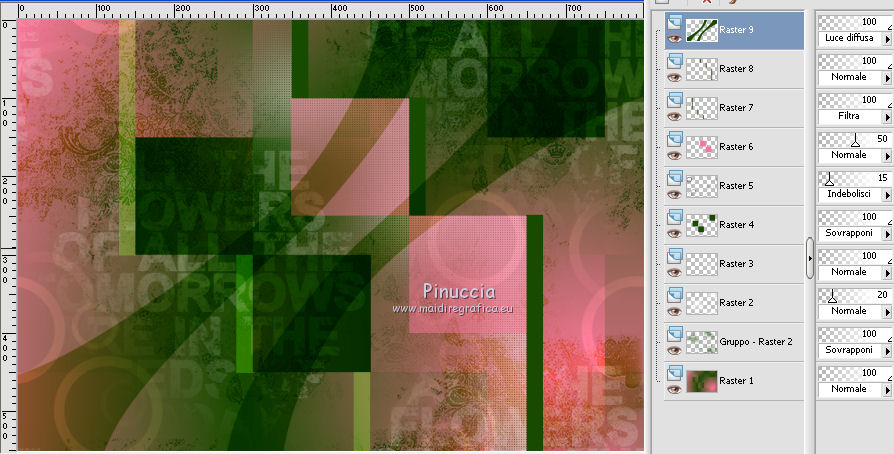Select the layer named Raster 7
Viewport: 894px width, 454px height.
pyautogui.click(x=736, y=108)
